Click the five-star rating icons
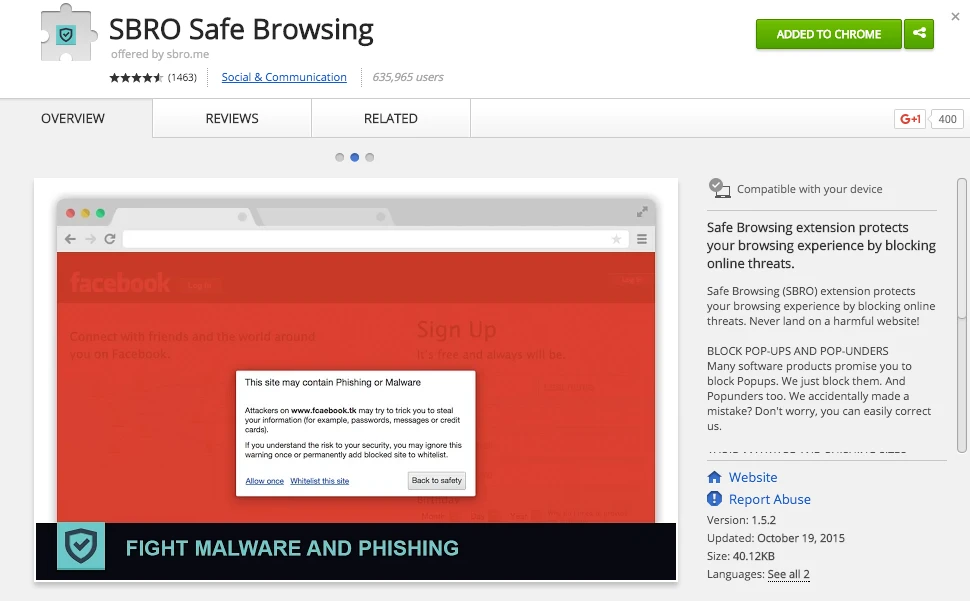Viewport: 970px width, 601px height. click(x=136, y=77)
